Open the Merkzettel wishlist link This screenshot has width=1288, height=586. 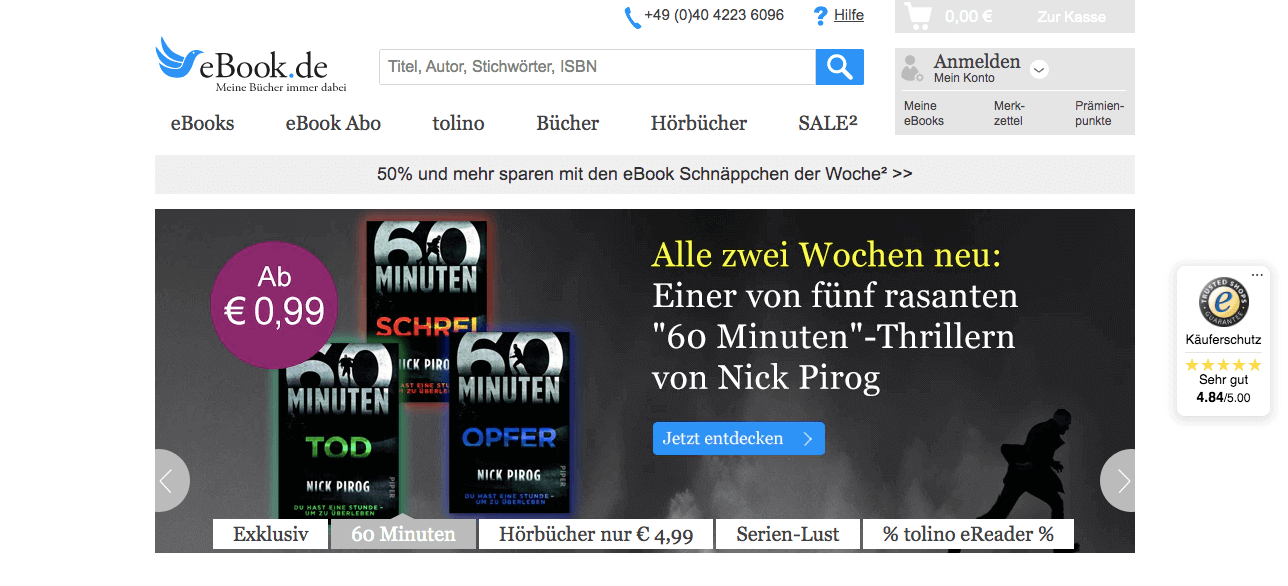(x=1010, y=113)
